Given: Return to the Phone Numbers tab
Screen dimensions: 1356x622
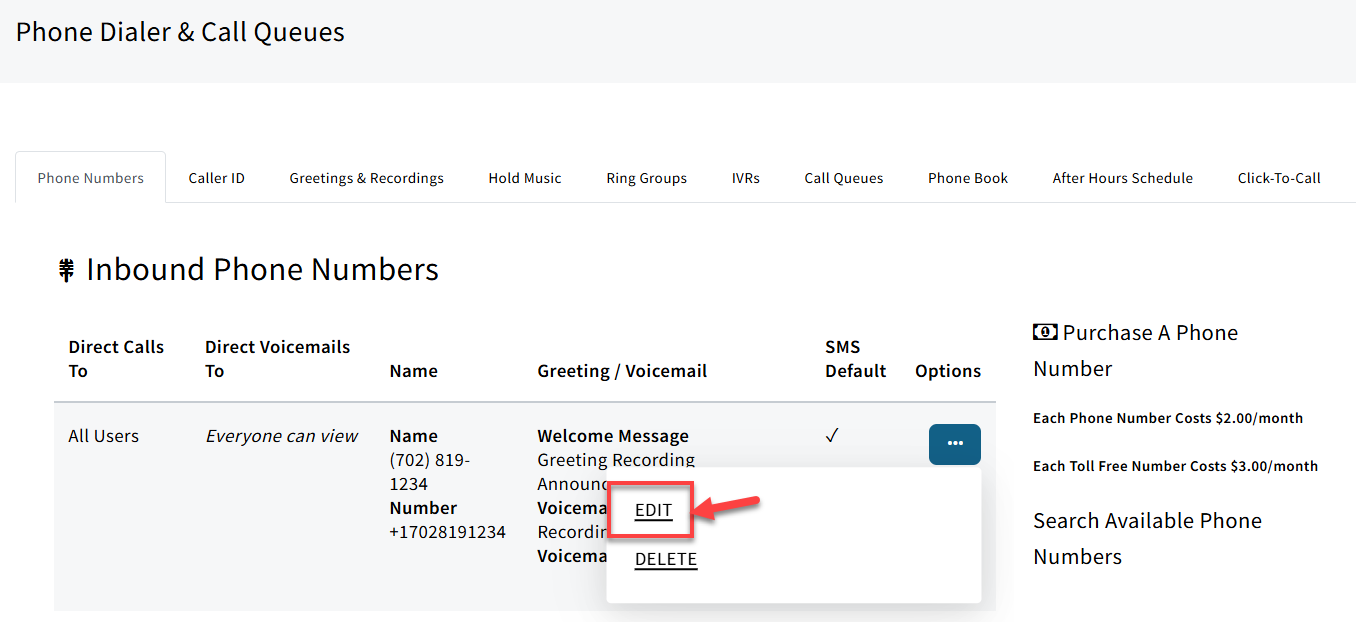Looking at the screenshot, I should (x=90, y=177).
